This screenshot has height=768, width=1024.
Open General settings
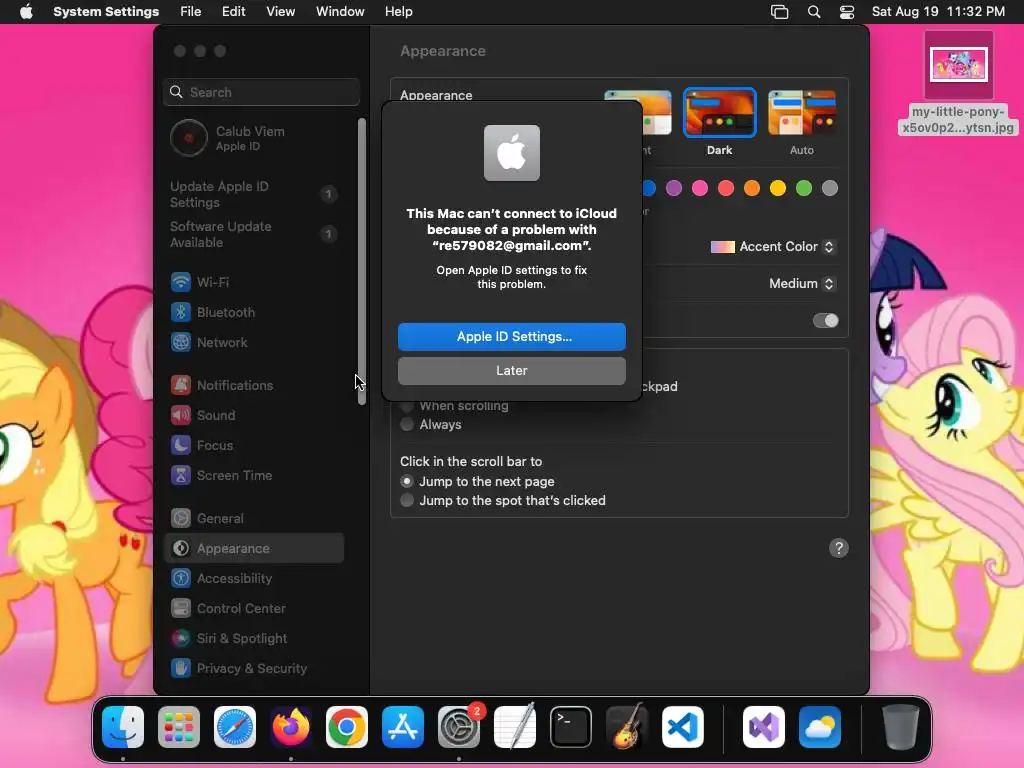coord(255,519)
